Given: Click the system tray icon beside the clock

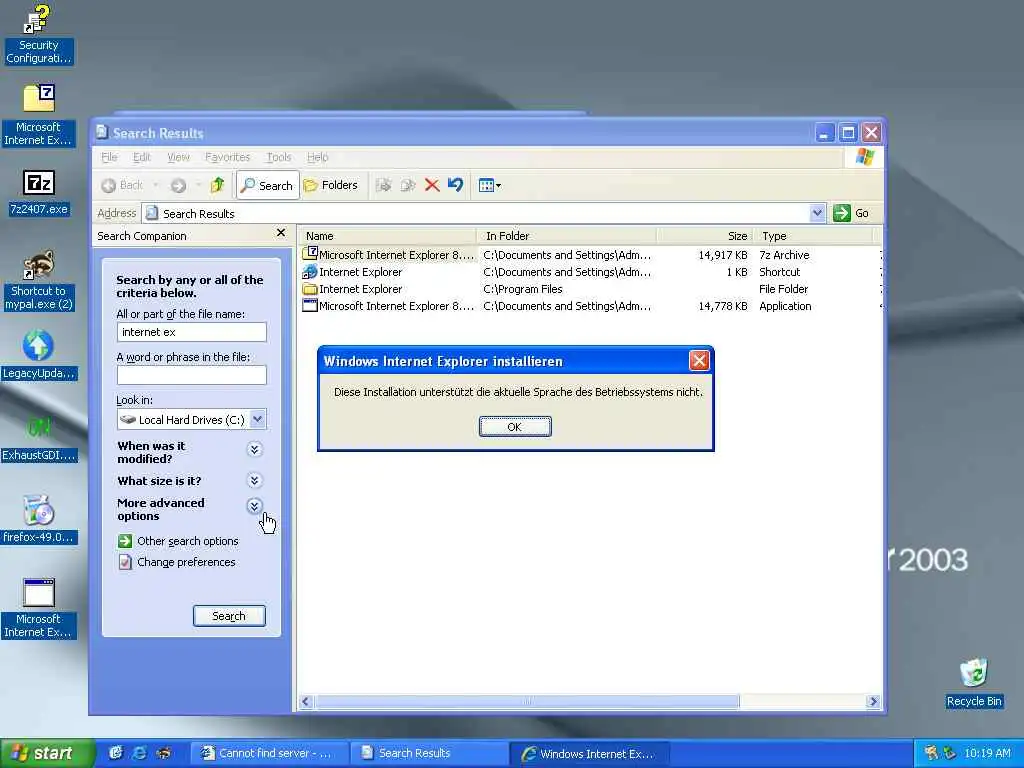Looking at the screenshot, I should click(x=950, y=753).
